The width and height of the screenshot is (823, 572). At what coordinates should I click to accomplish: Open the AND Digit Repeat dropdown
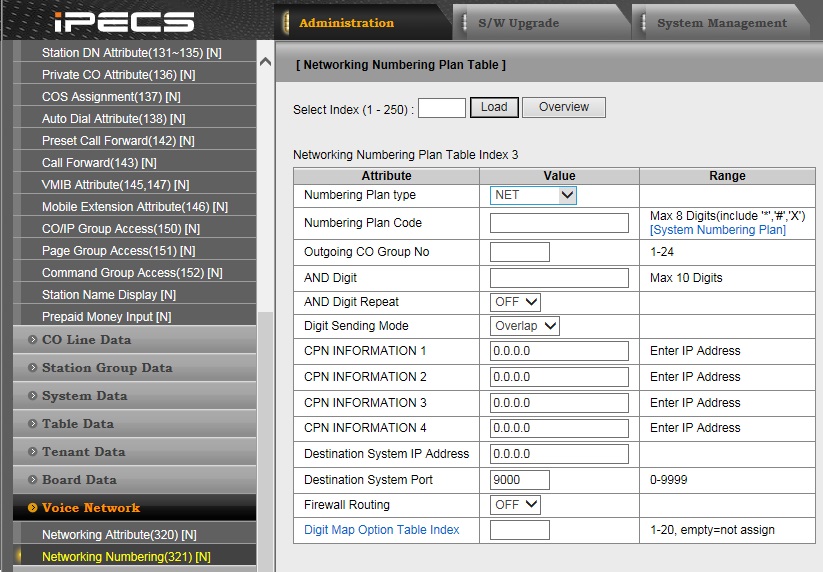point(515,302)
